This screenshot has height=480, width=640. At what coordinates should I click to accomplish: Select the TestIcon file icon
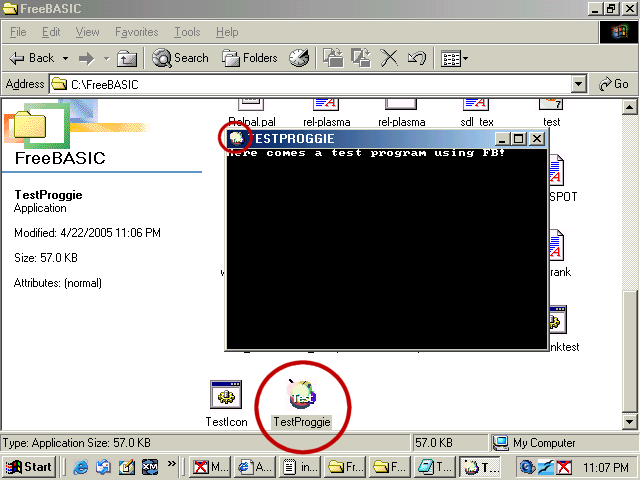pos(225,396)
